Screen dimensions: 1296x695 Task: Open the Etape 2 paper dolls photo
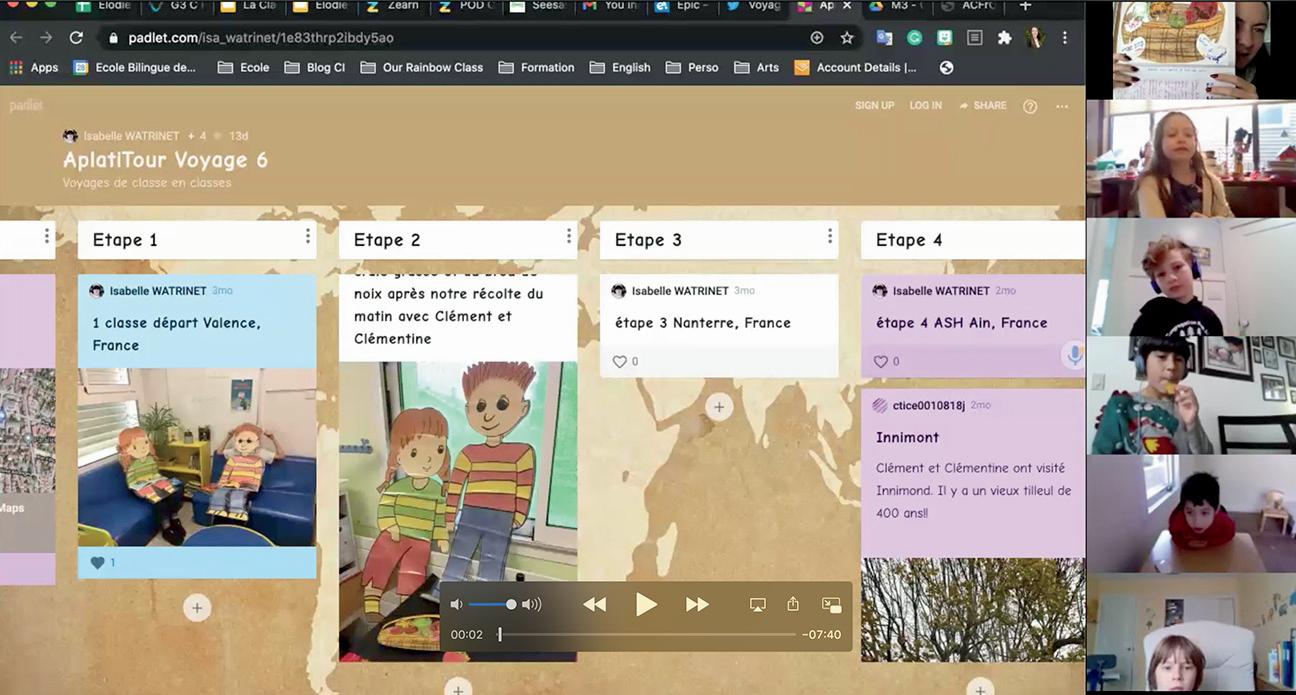(458, 511)
